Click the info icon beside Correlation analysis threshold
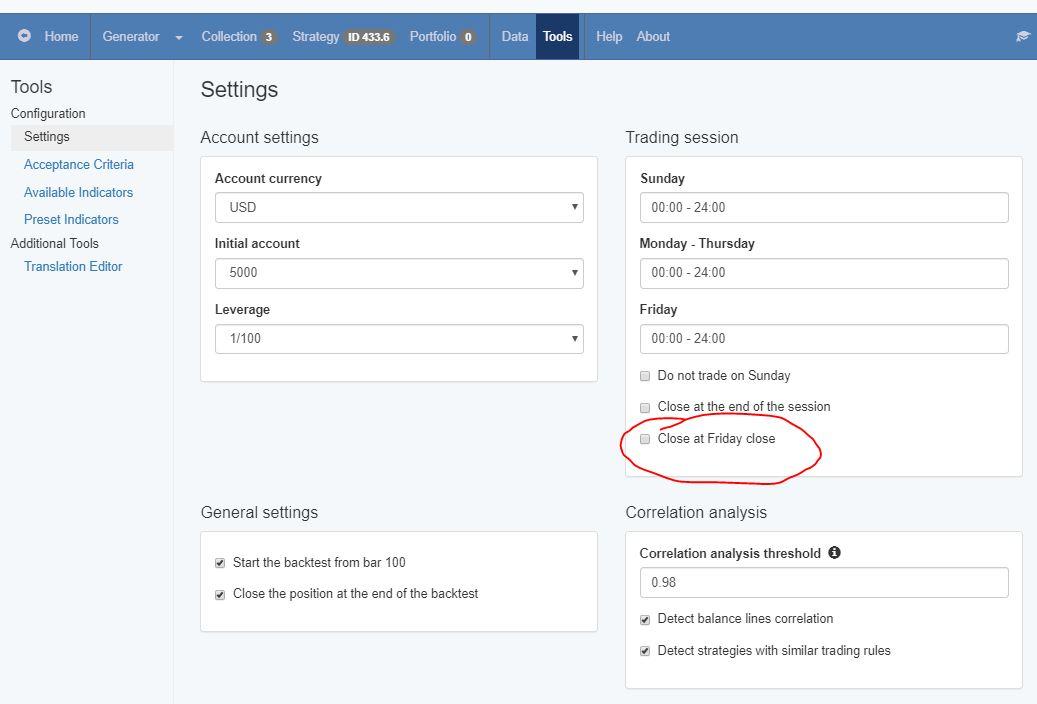Image resolution: width=1037 pixels, height=704 pixels. click(x=834, y=553)
